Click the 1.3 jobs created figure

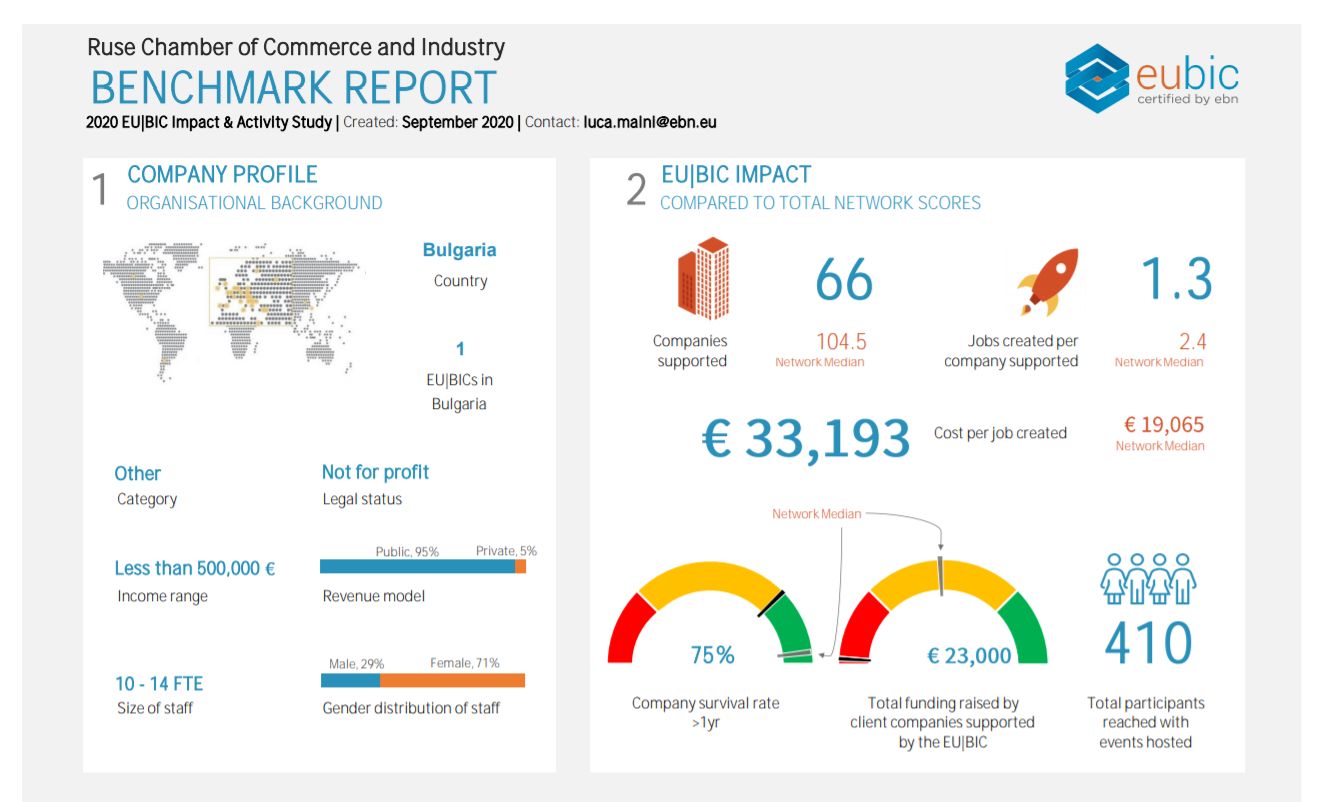coord(1176,280)
